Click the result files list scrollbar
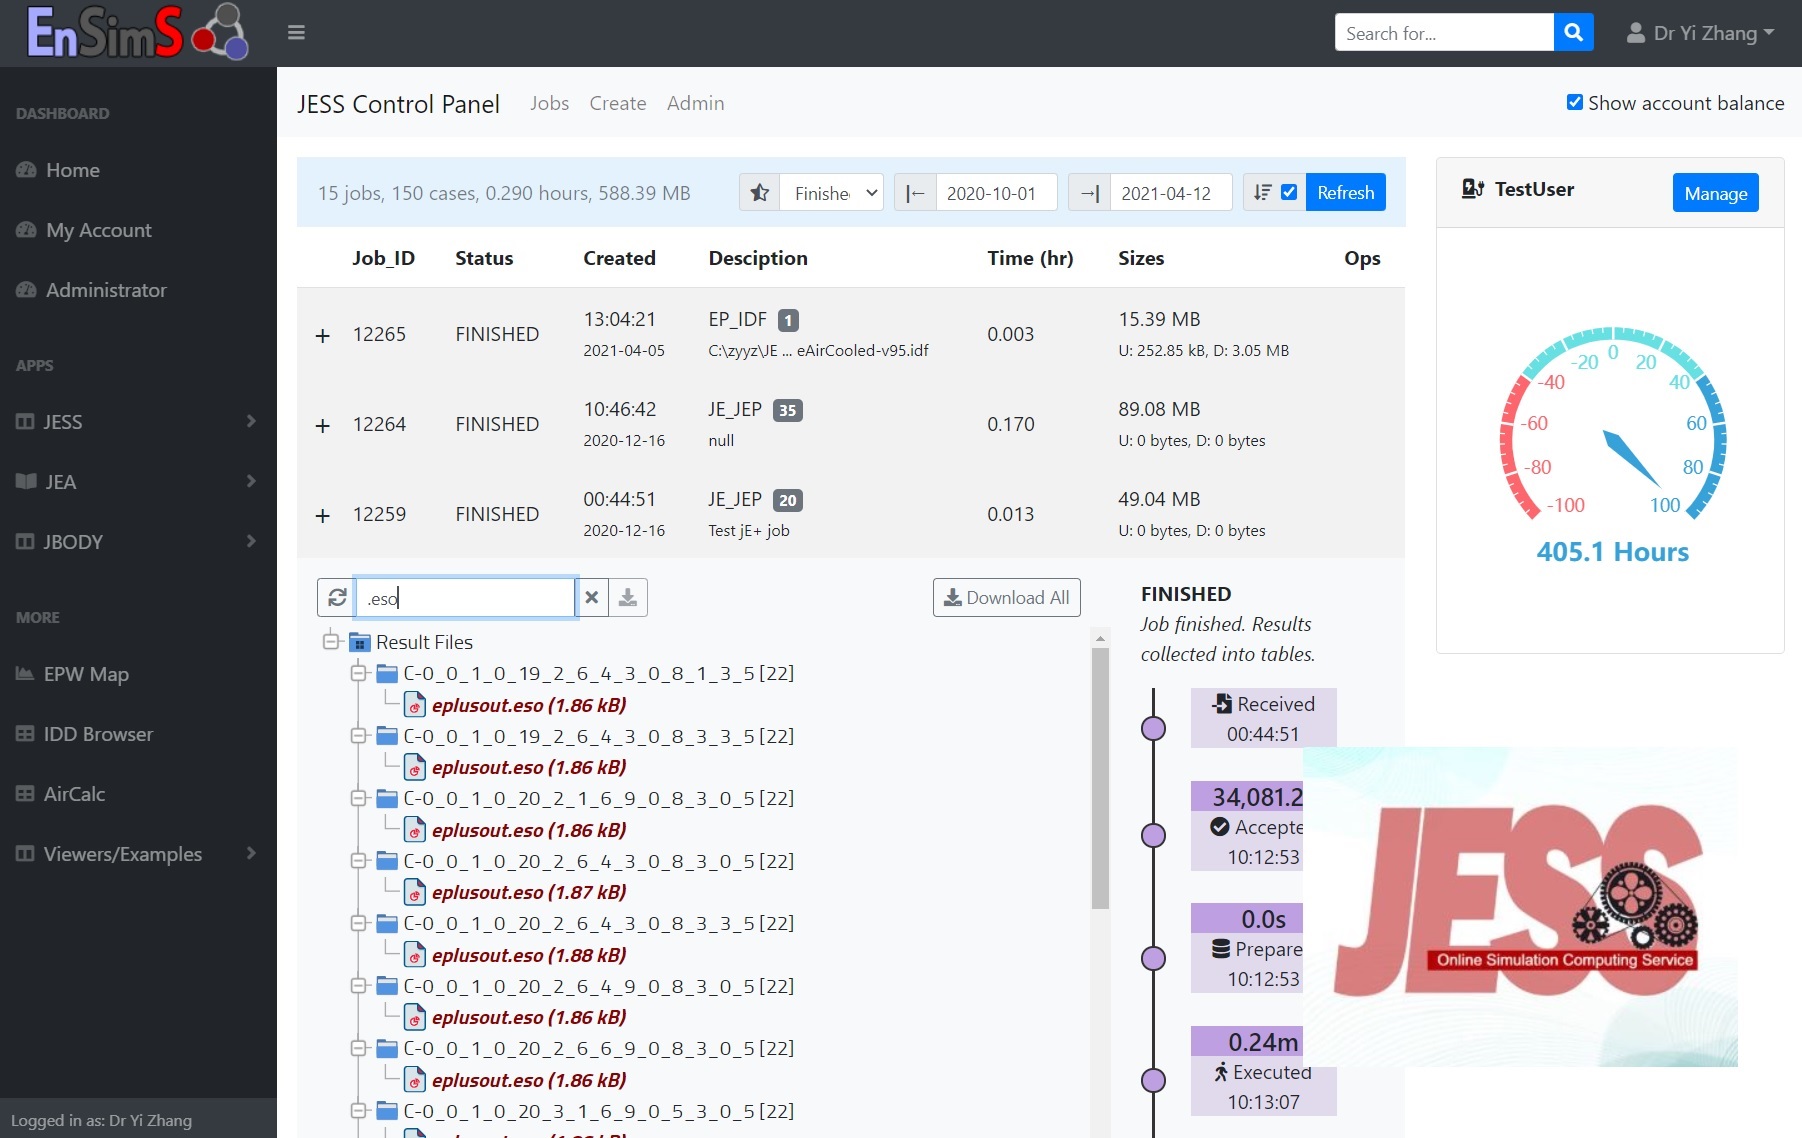The image size is (1802, 1138). point(1100,780)
